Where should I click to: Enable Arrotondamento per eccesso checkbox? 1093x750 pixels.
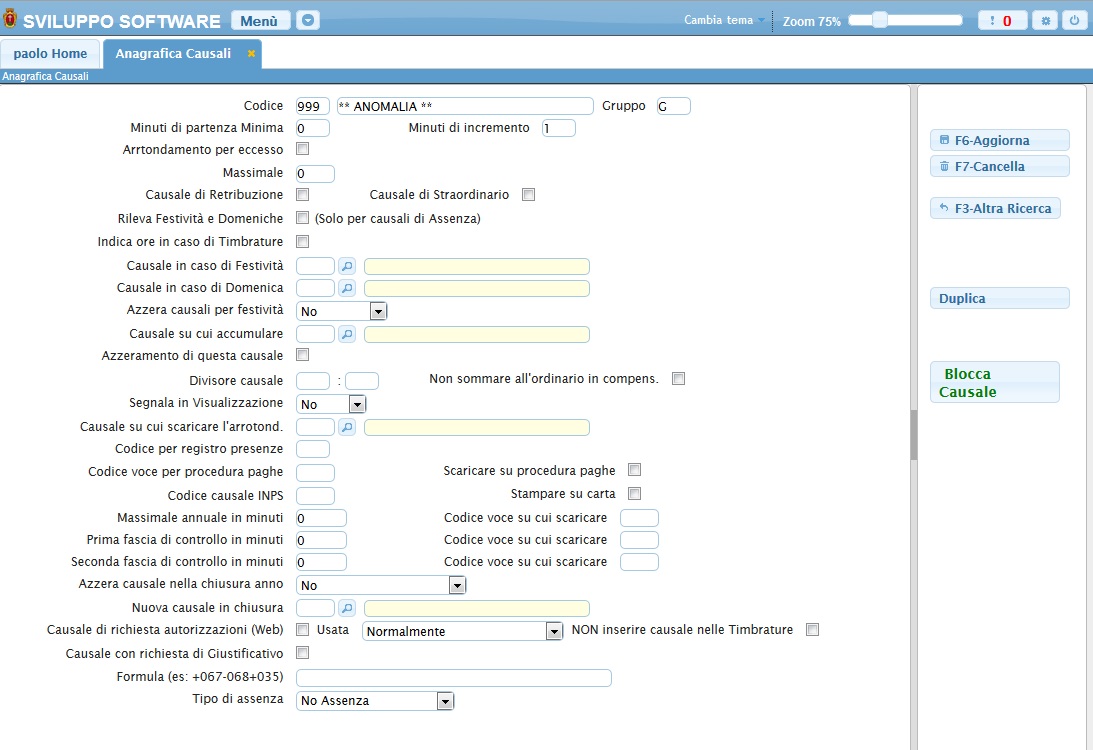coord(303,149)
